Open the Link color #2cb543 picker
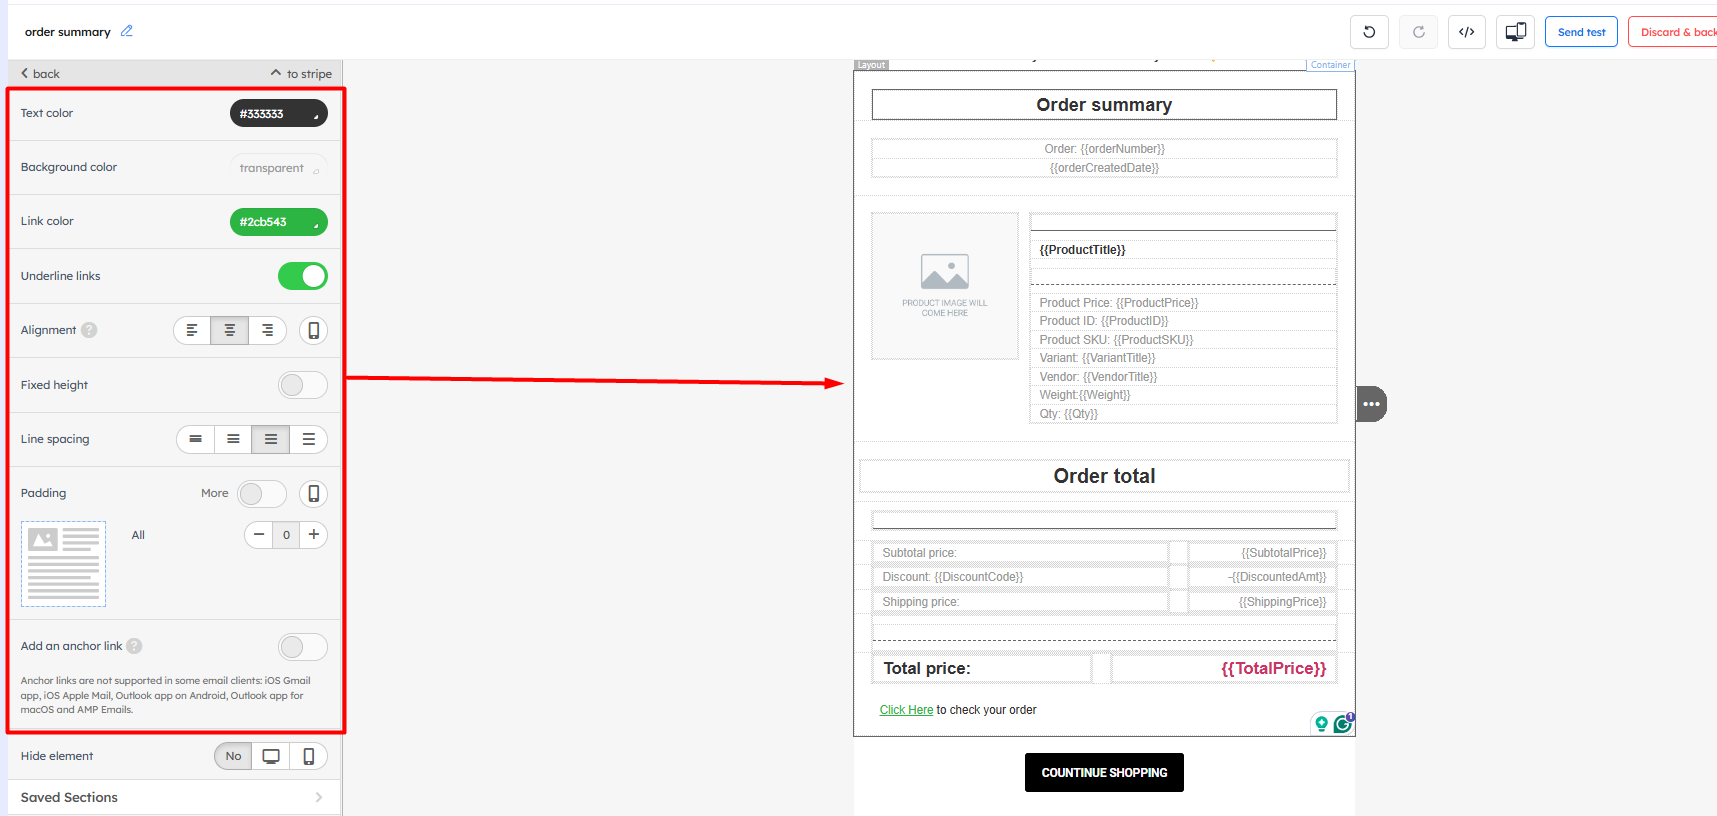 pyautogui.click(x=278, y=222)
